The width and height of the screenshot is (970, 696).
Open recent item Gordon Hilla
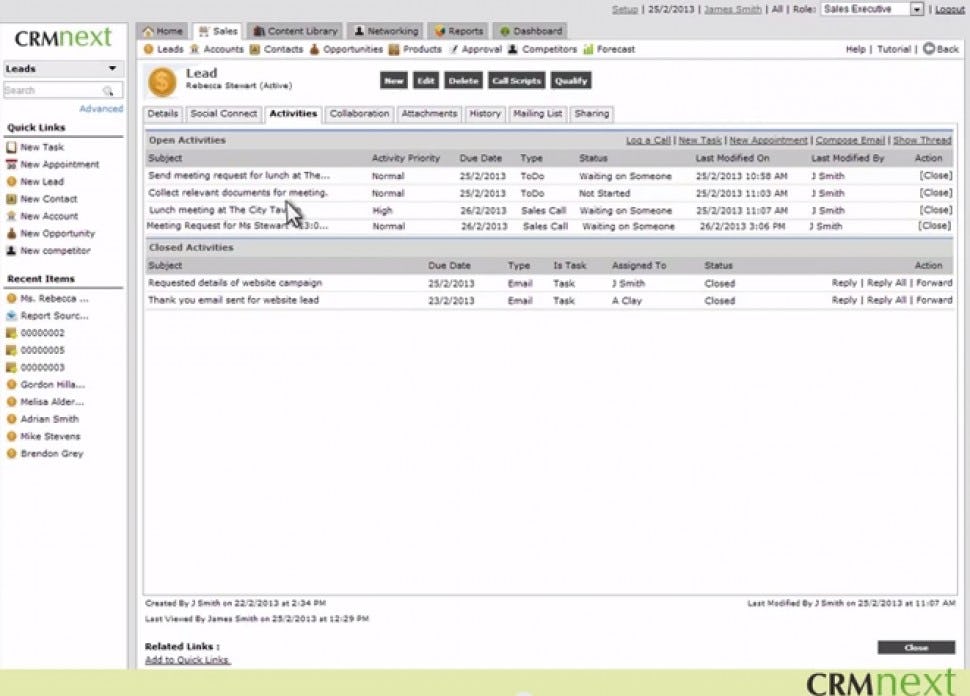47,384
